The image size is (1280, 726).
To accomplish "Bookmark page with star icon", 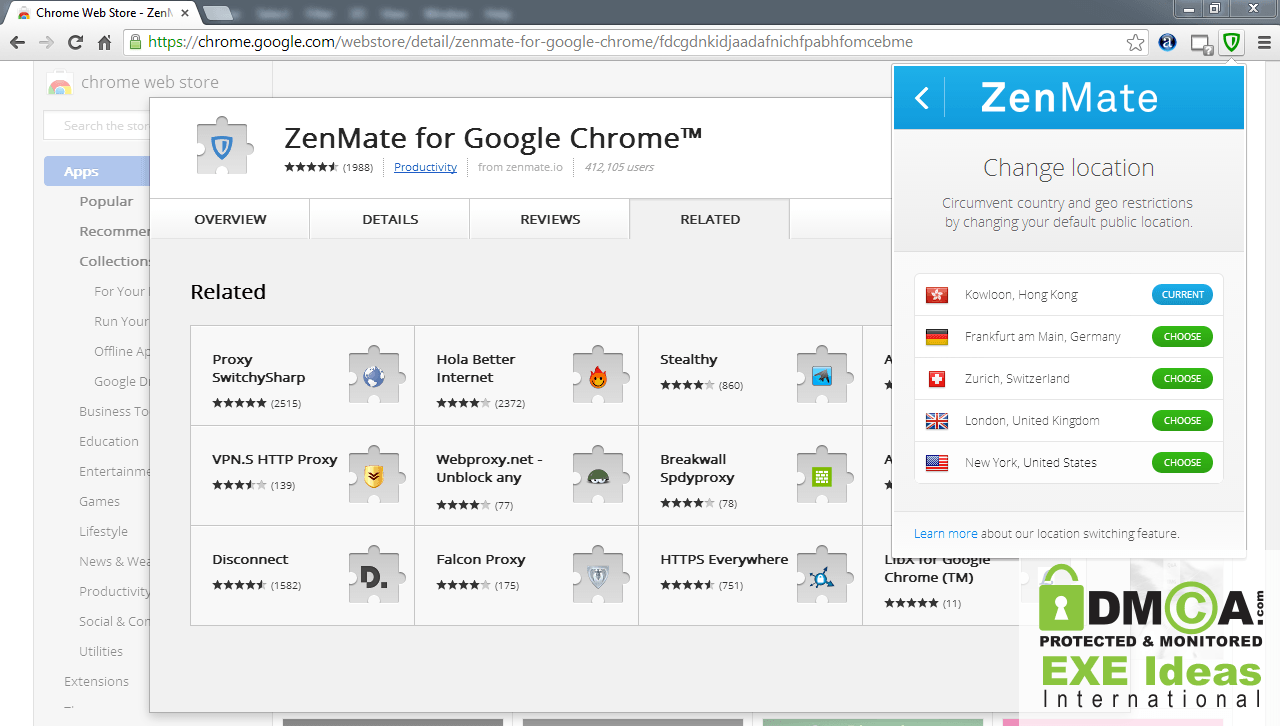I will [x=1135, y=42].
